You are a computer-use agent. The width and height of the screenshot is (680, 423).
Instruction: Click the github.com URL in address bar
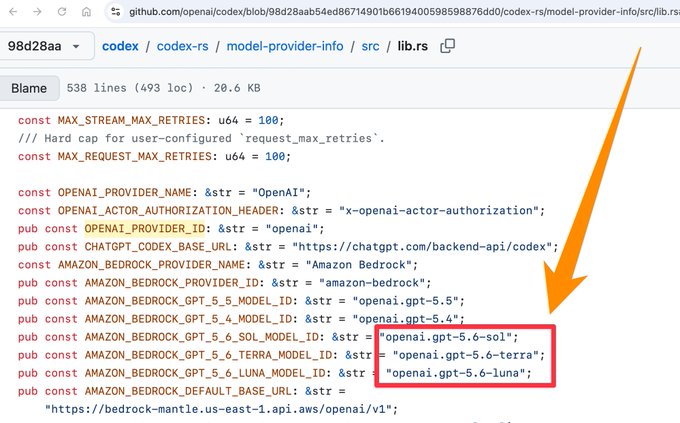[x=403, y=12]
